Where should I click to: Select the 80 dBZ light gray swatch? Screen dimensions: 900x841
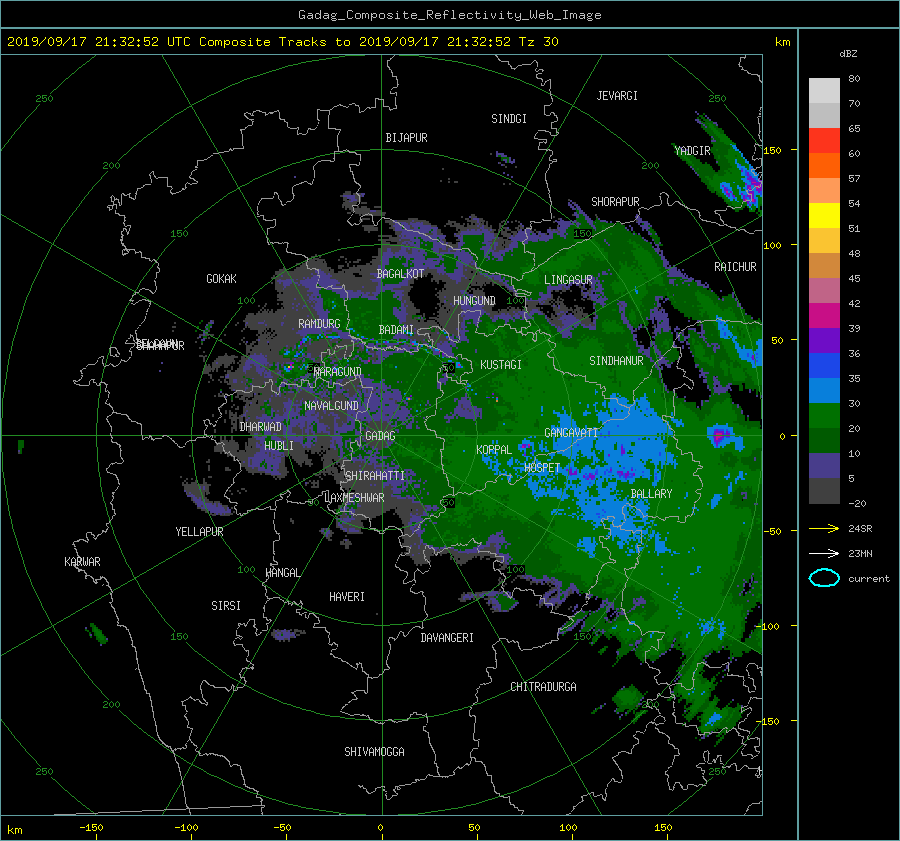(x=824, y=91)
